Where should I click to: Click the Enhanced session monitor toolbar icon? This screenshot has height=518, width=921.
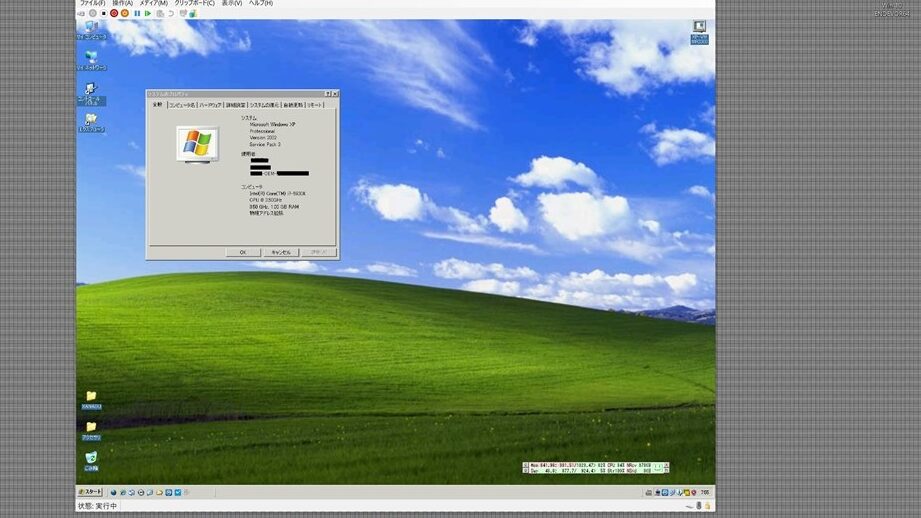[x=183, y=14]
